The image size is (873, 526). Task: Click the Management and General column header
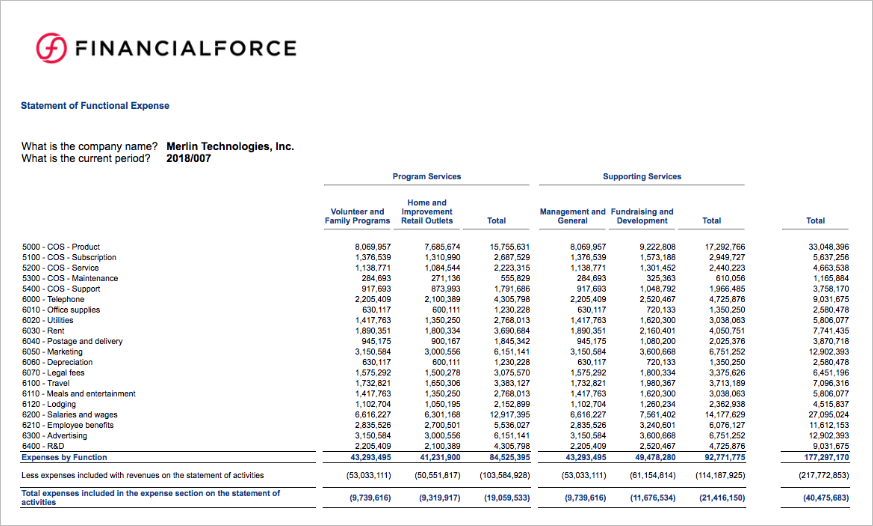pos(572,216)
